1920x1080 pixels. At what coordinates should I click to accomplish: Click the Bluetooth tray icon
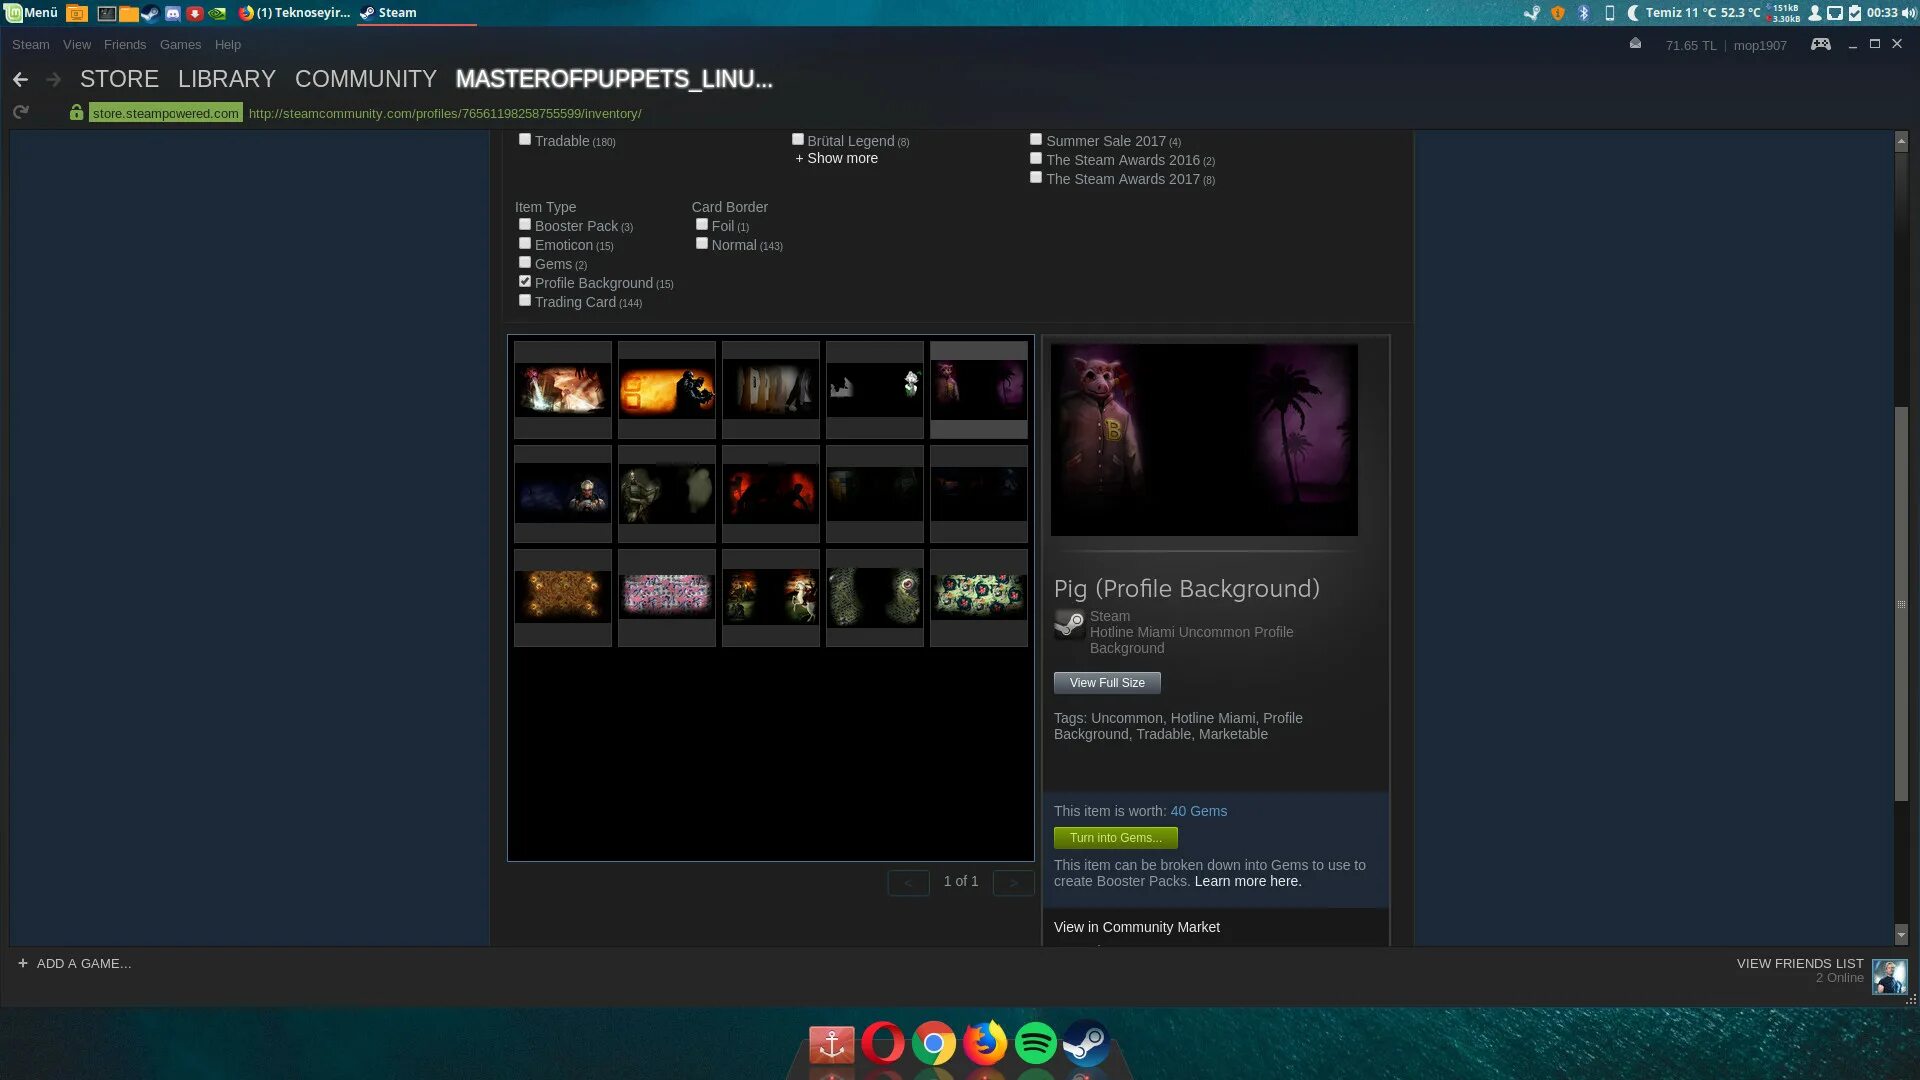(1583, 13)
